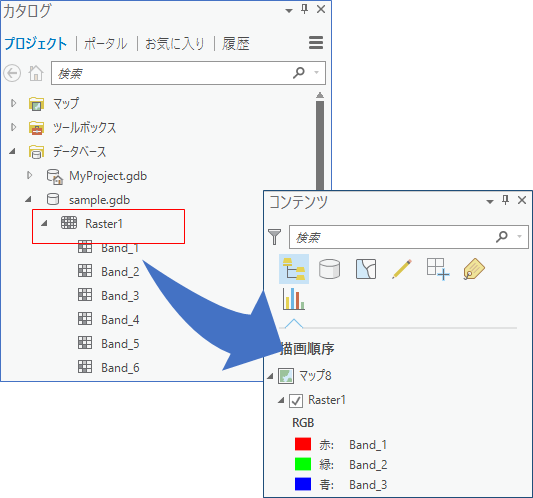The width and height of the screenshot is (533, 498).
Task: Open the Catalog pane hamburger menu
Action: (x=316, y=43)
